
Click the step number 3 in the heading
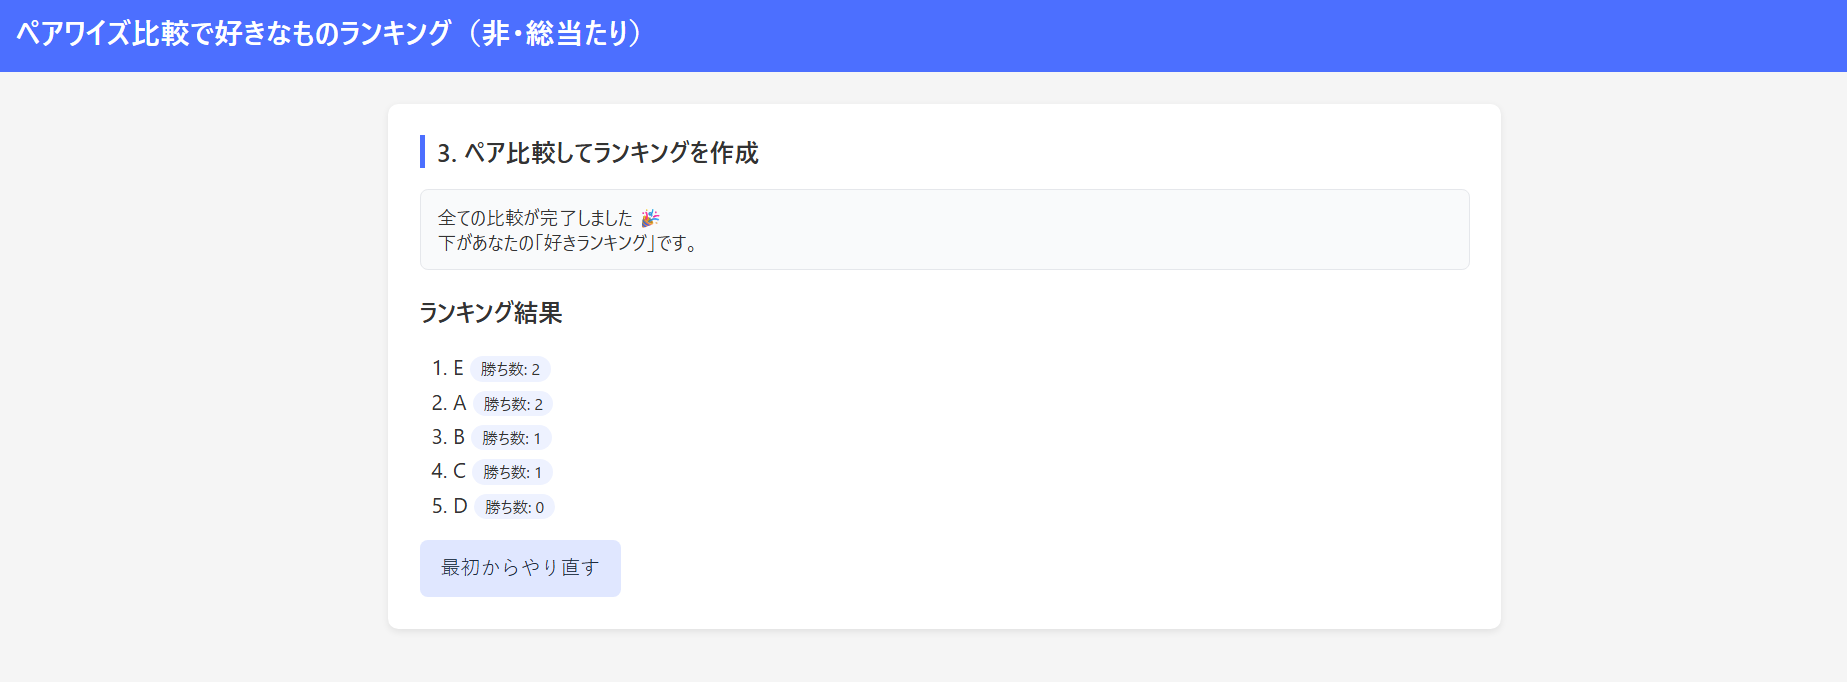pos(445,153)
